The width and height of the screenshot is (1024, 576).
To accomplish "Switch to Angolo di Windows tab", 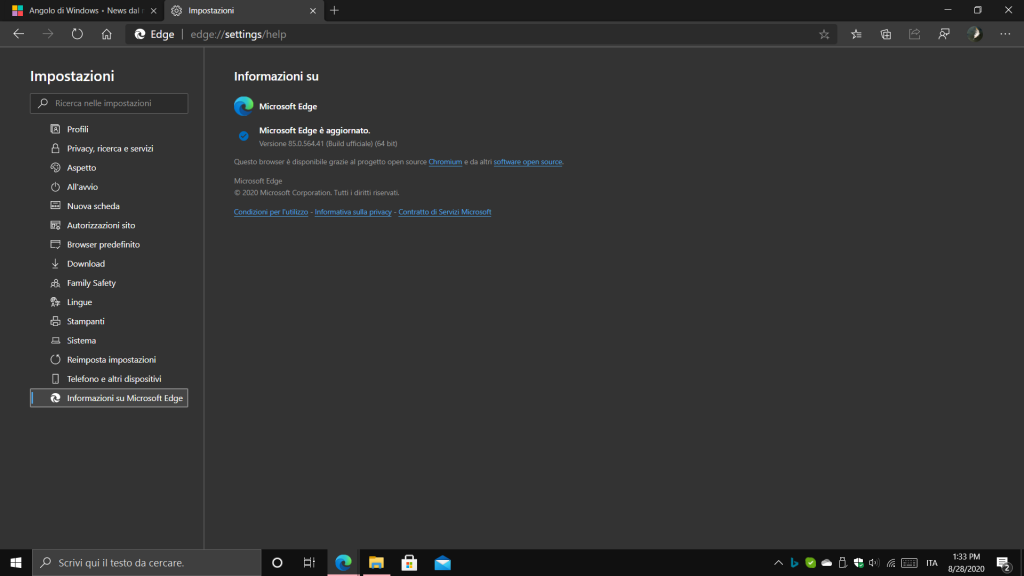I will [x=78, y=10].
